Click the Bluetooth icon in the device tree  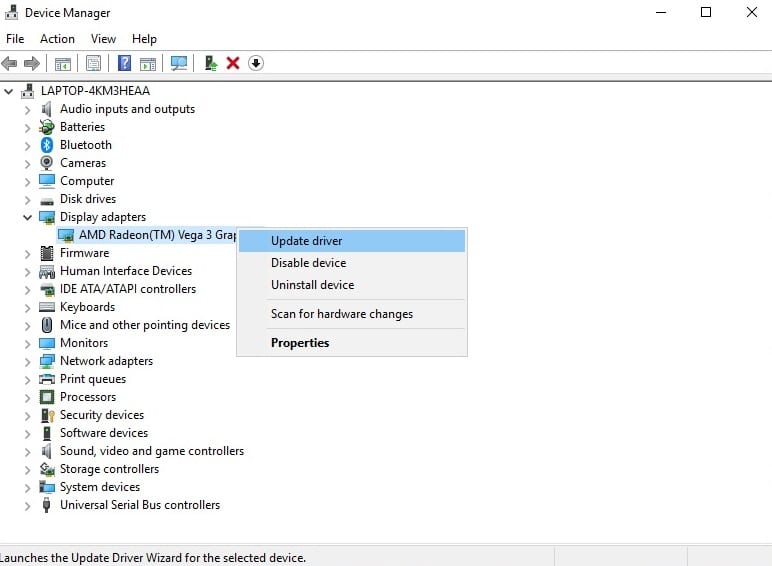[x=47, y=145]
